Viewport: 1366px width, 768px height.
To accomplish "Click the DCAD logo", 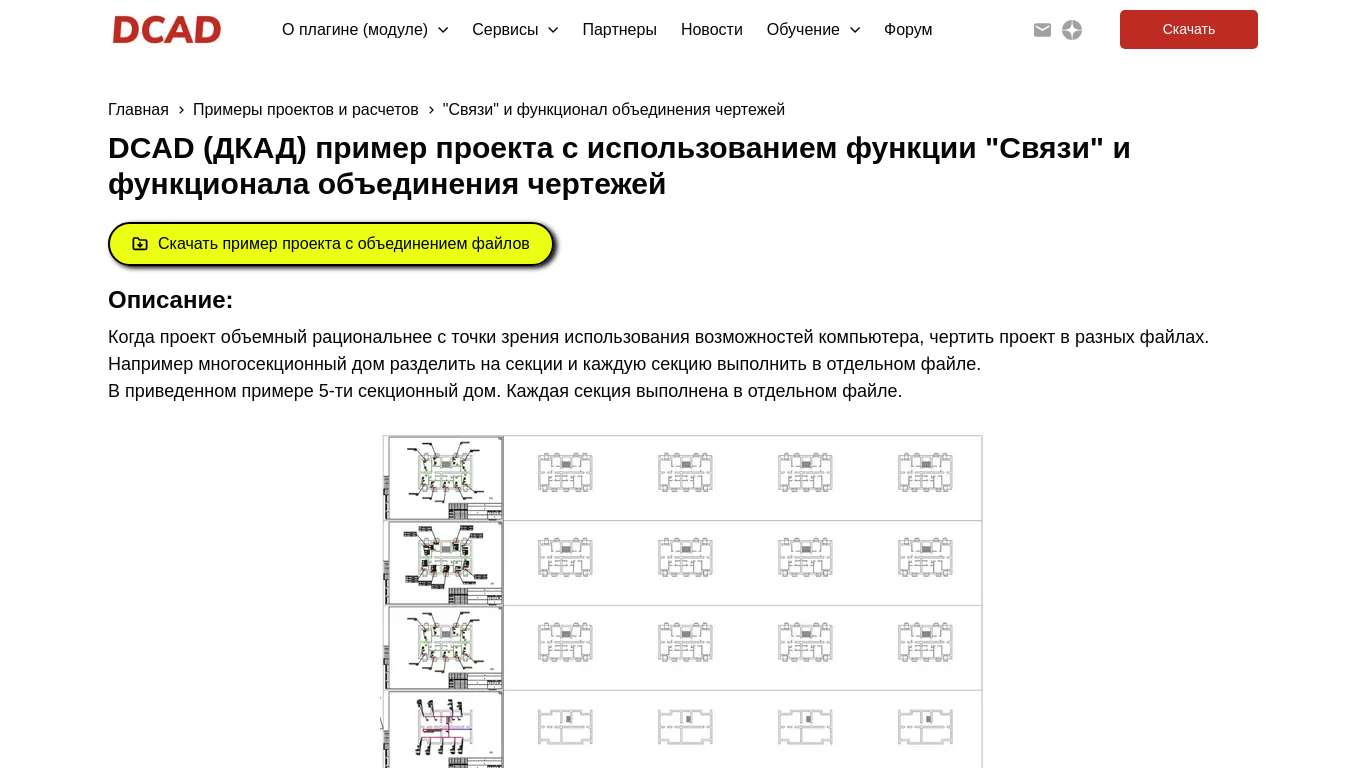I will pos(166,30).
